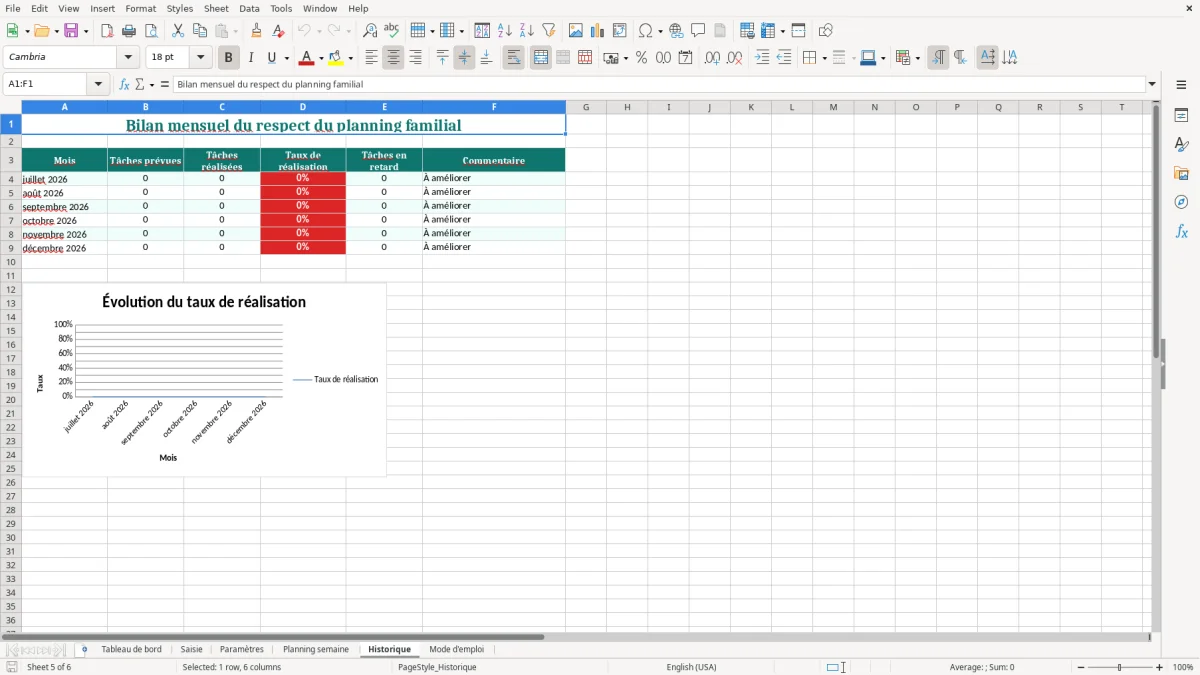The height and width of the screenshot is (675, 1200).
Task: Switch to Mode d'emploi sheet tab
Action: pos(456,650)
